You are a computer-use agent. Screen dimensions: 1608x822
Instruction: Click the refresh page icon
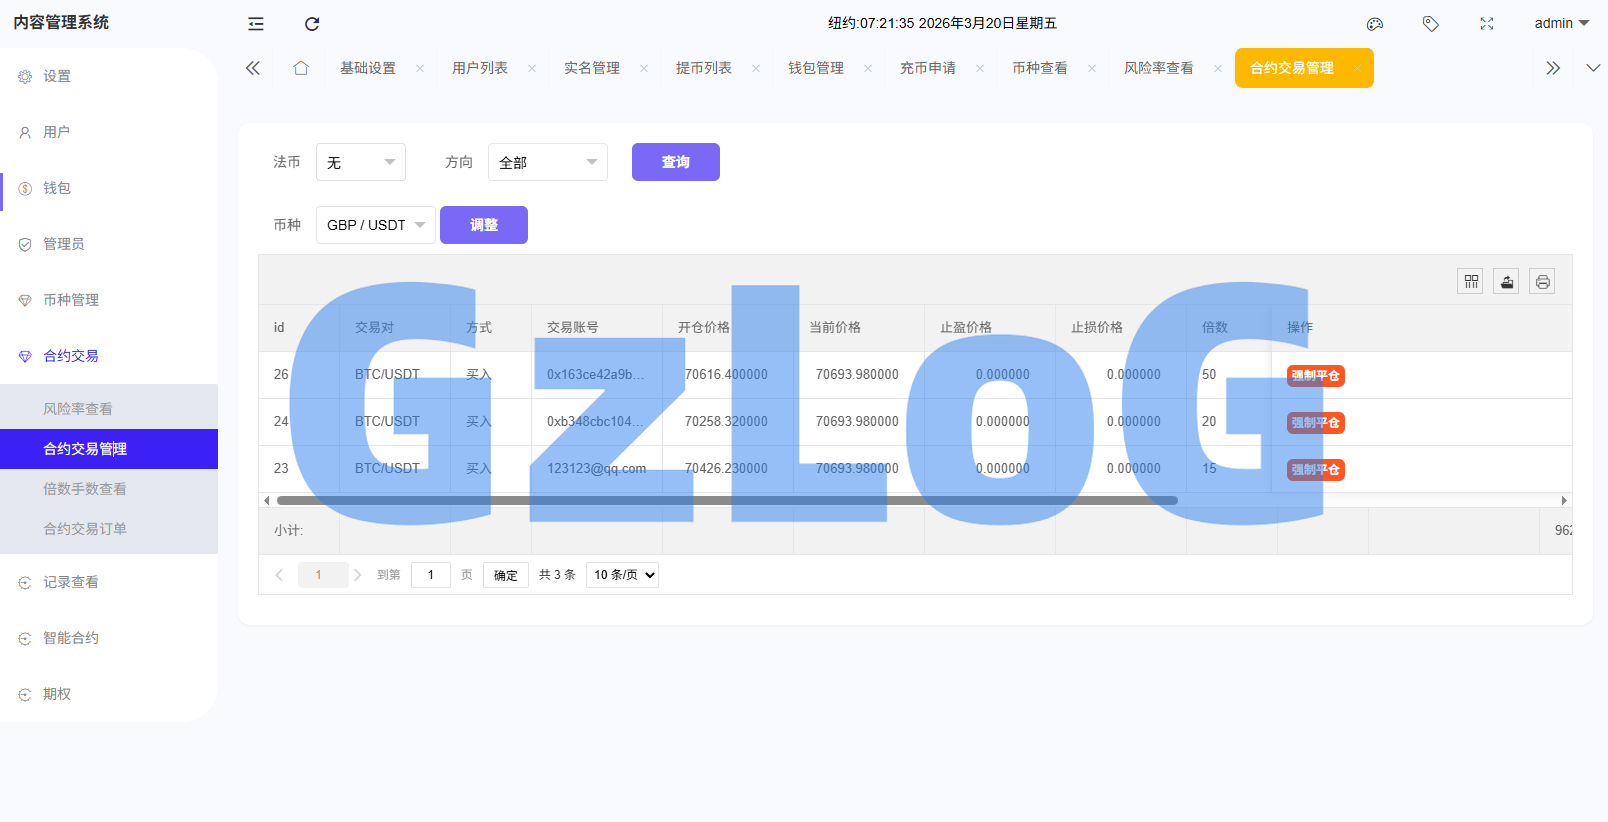pyautogui.click(x=312, y=24)
